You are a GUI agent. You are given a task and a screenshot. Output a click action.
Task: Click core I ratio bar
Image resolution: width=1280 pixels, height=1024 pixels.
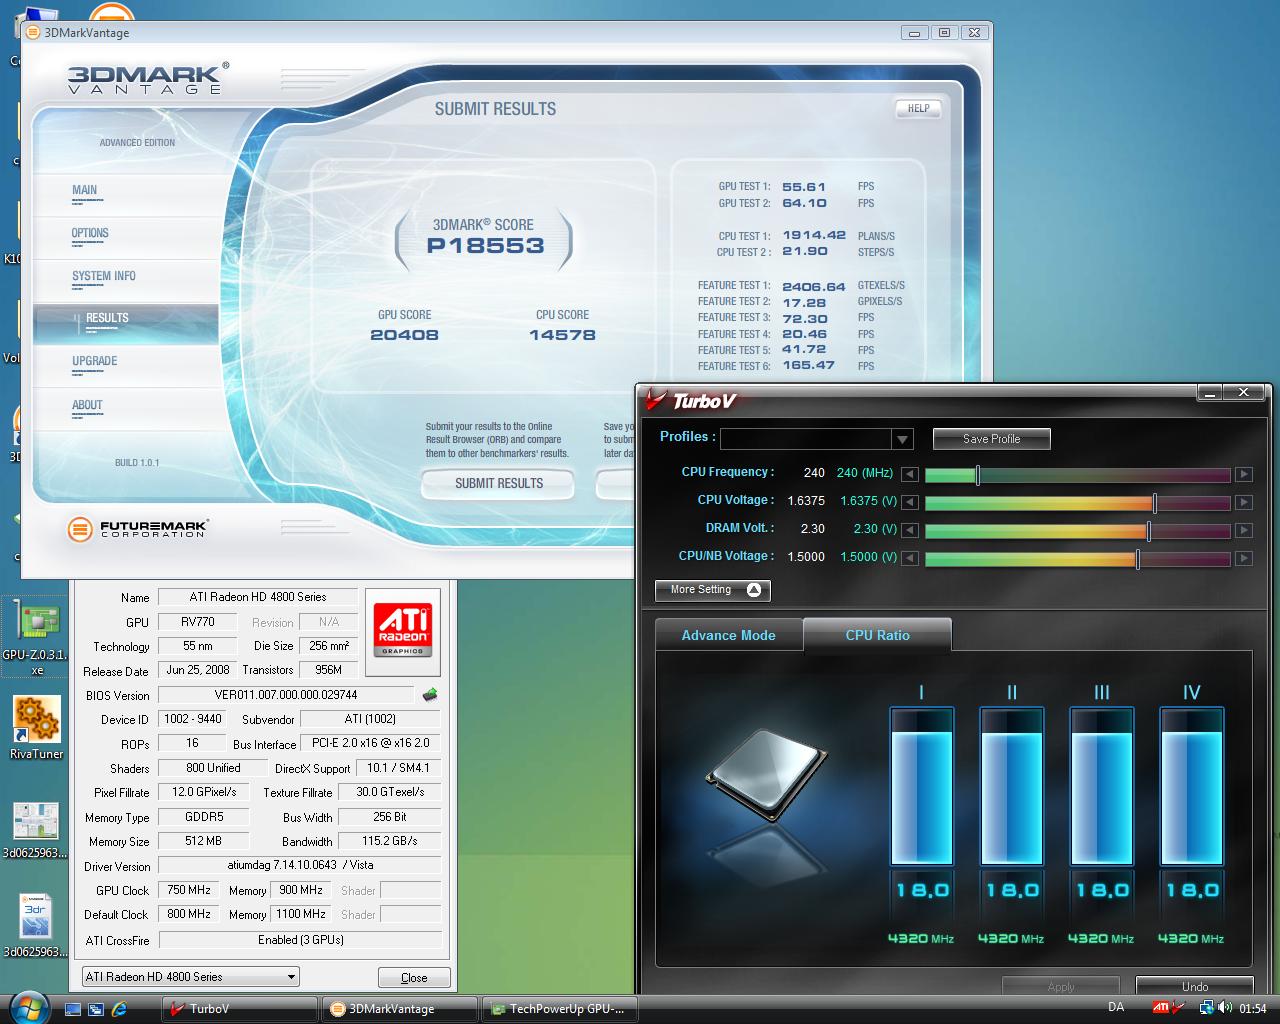(921, 786)
